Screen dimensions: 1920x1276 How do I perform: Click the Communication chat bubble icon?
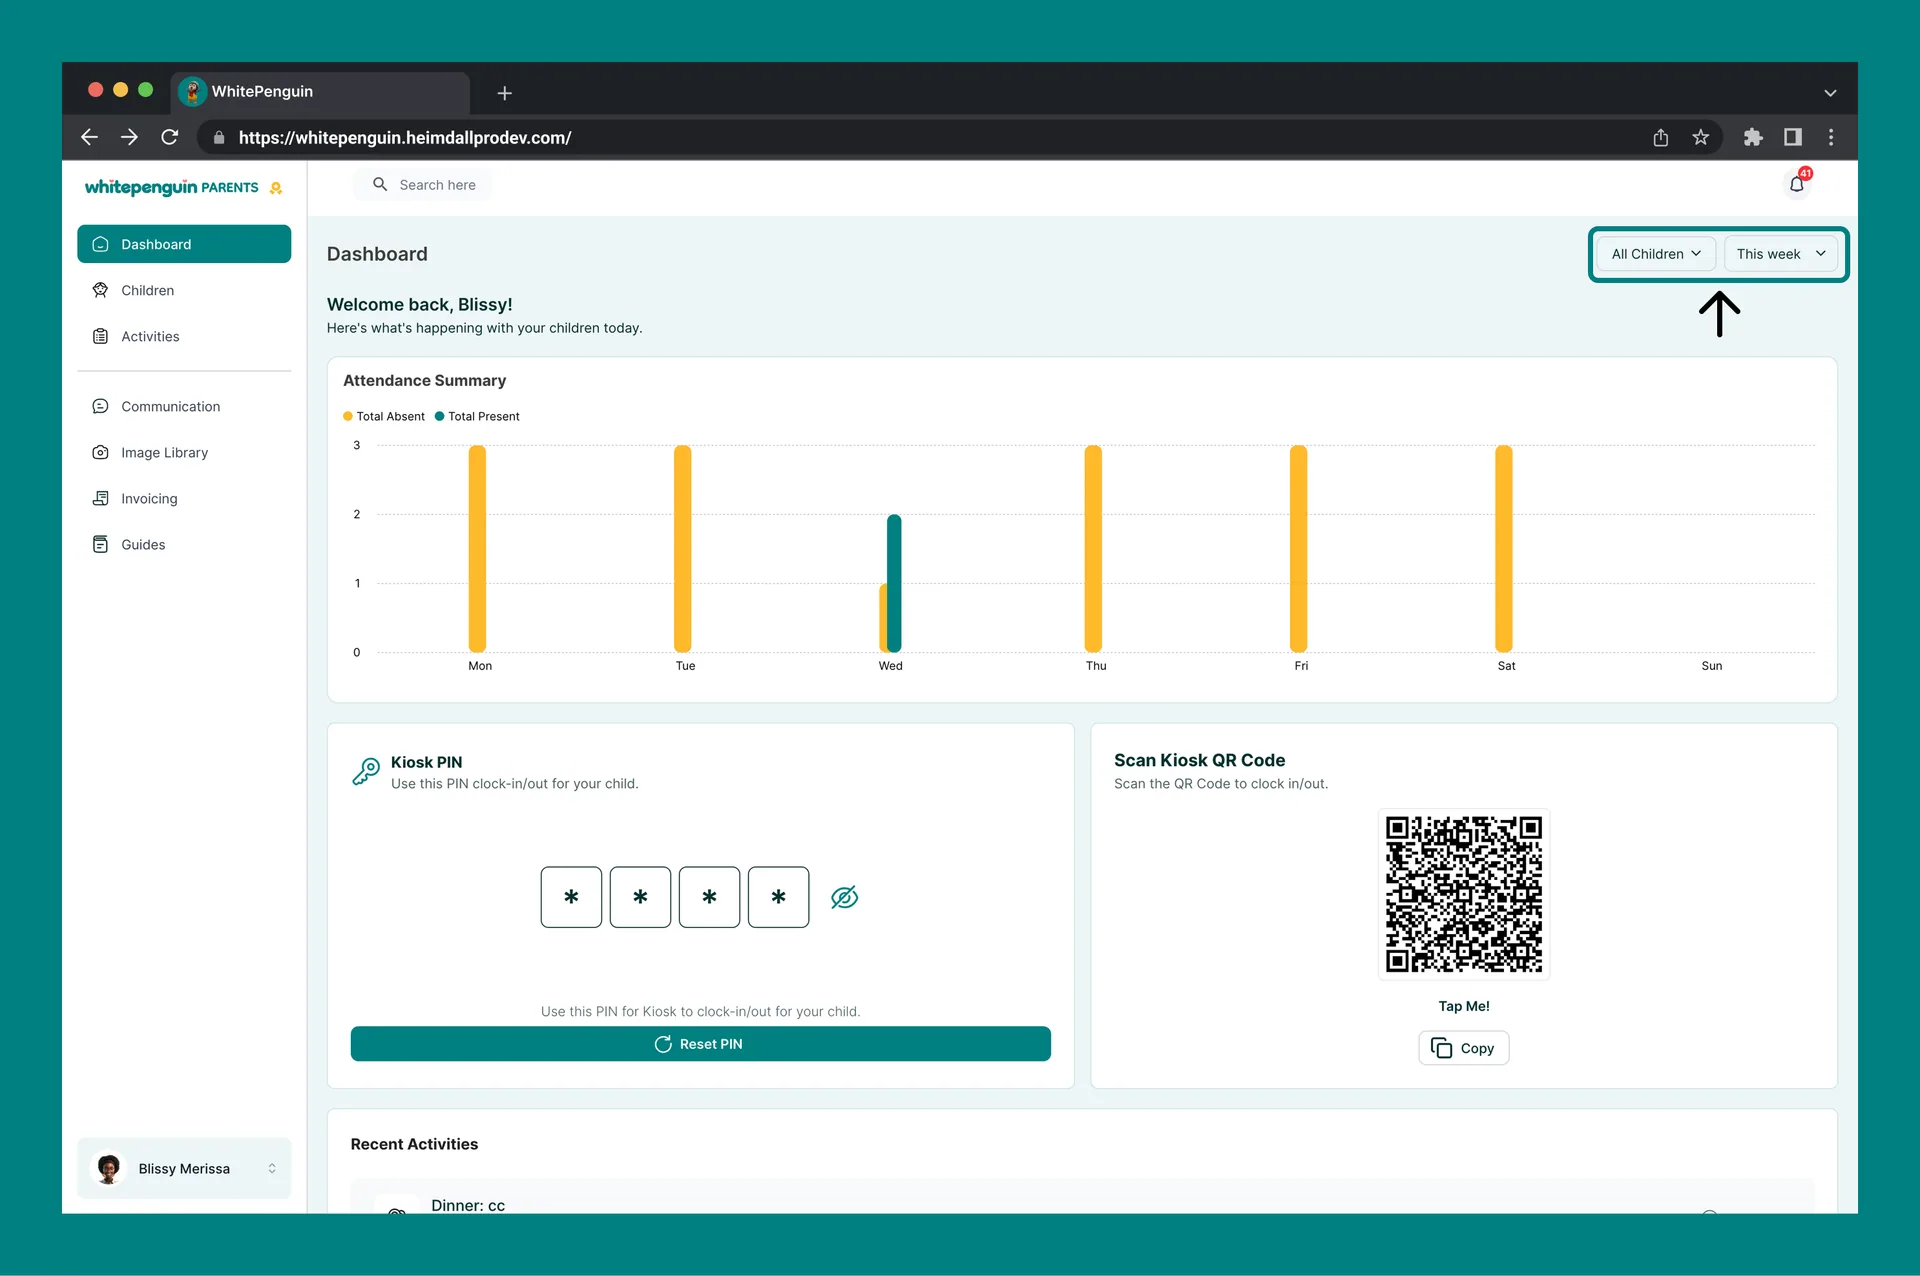click(100, 406)
